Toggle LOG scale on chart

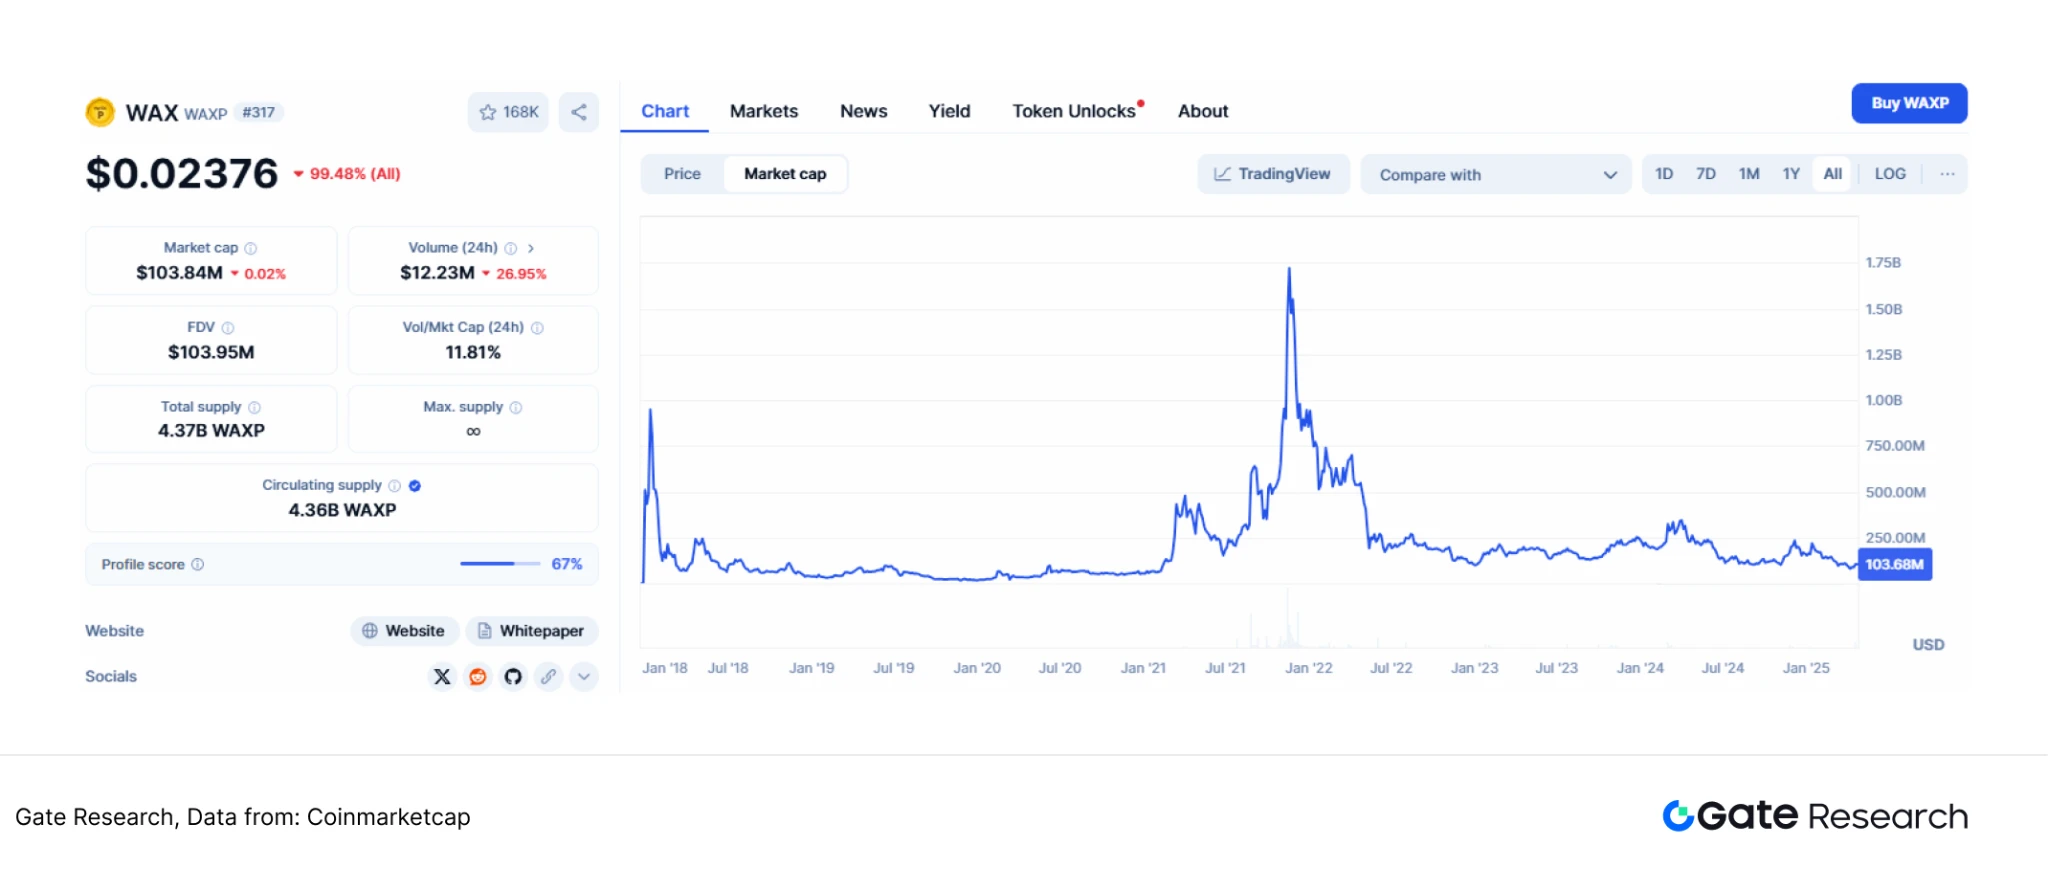1889,174
